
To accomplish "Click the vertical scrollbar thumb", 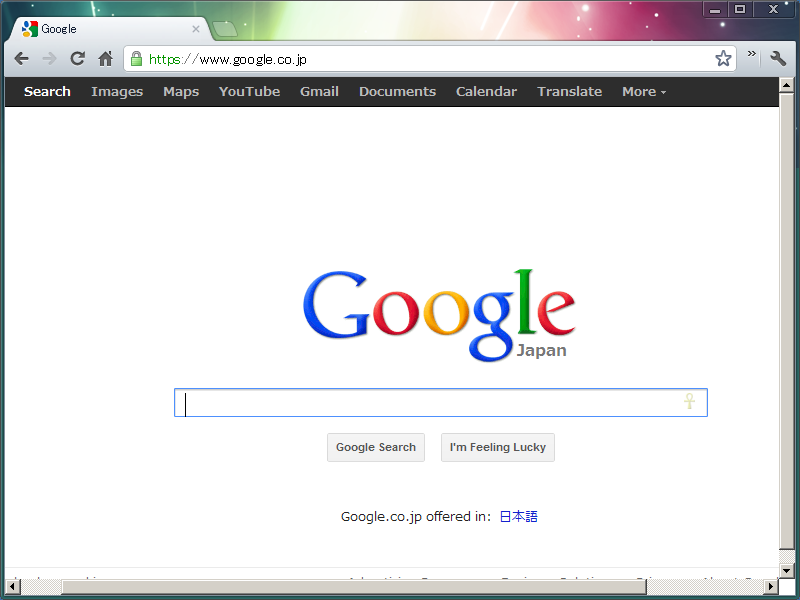I will pos(786,319).
